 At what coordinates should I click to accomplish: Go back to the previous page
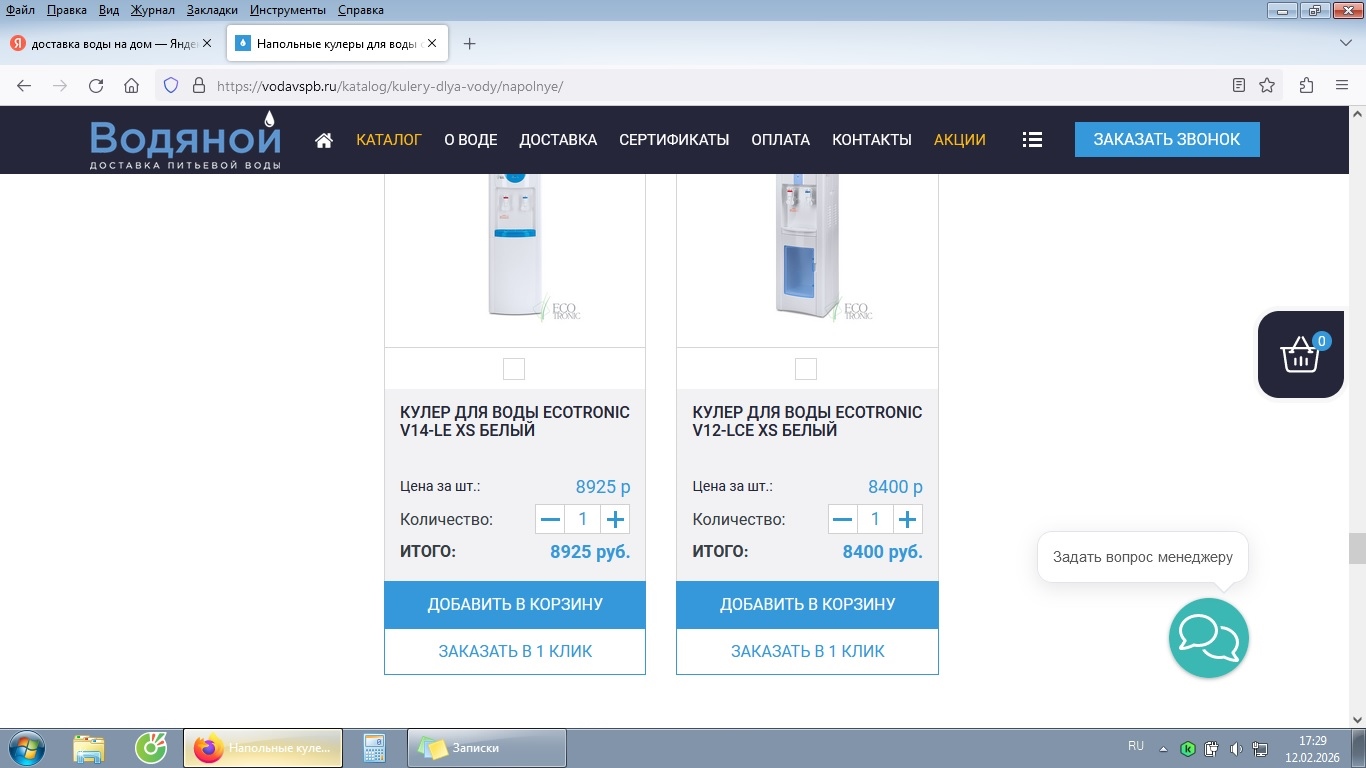point(24,86)
